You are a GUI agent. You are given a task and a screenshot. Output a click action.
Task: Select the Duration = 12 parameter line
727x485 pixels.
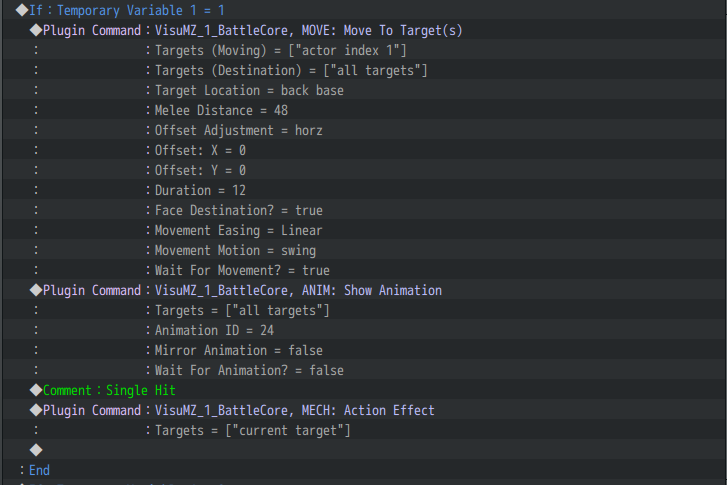point(364,190)
